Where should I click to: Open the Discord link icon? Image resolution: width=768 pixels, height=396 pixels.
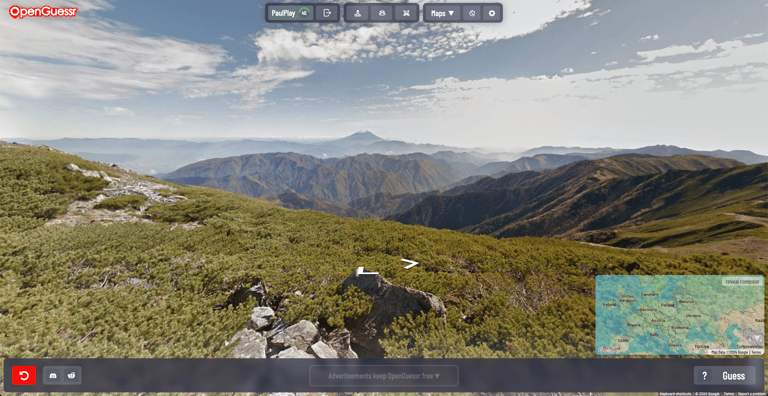tap(53, 375)
